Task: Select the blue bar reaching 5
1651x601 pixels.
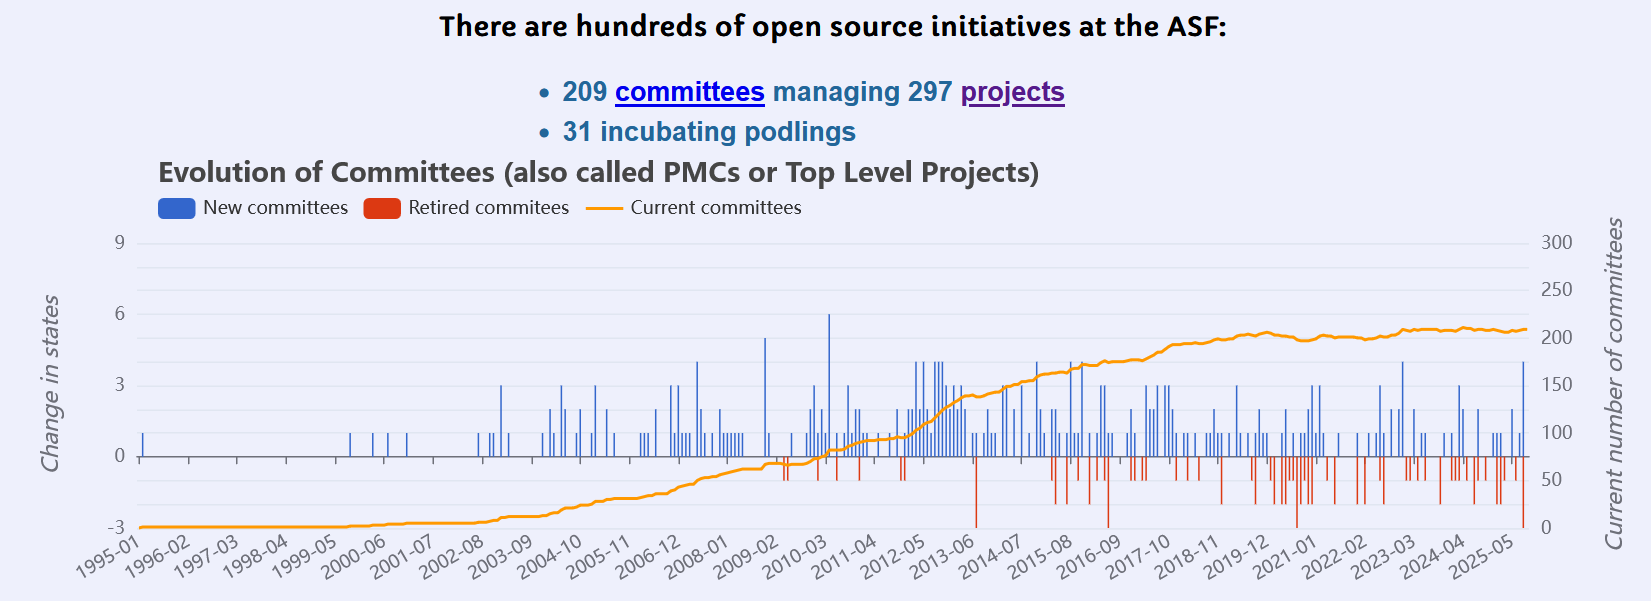Action: coord(765,395)
